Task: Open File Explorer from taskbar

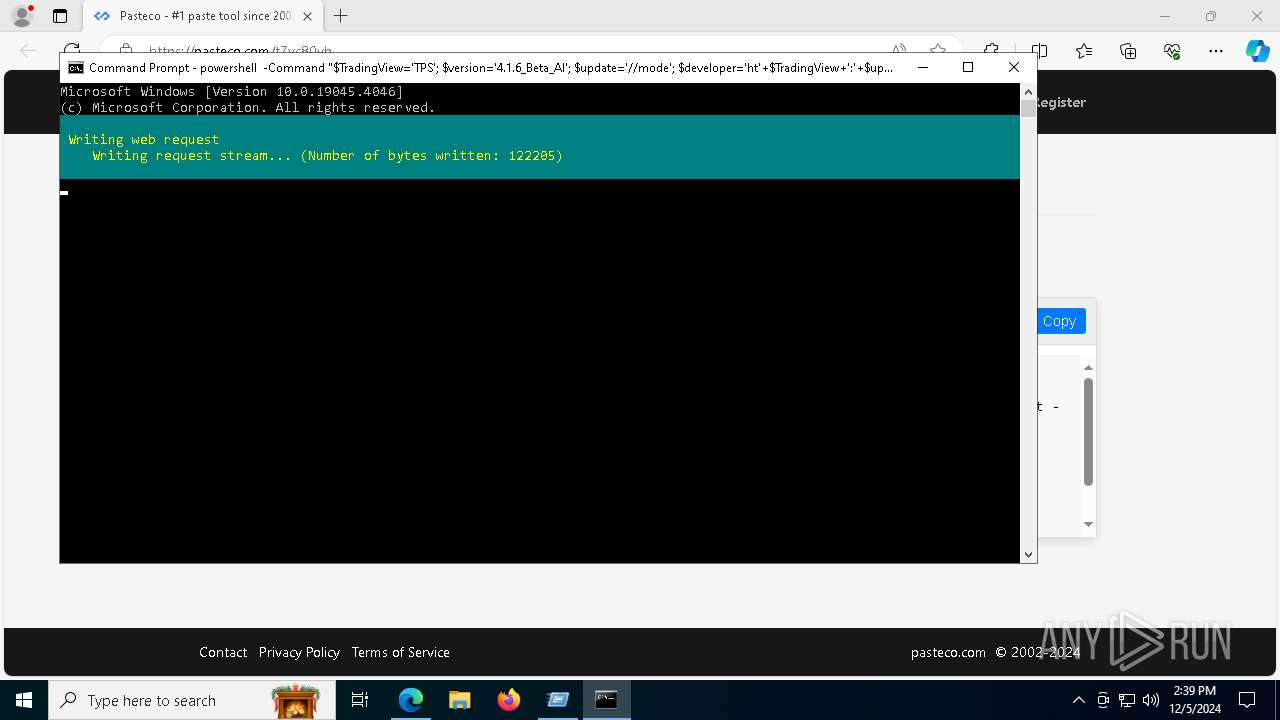Action: [x=459, y=700]
